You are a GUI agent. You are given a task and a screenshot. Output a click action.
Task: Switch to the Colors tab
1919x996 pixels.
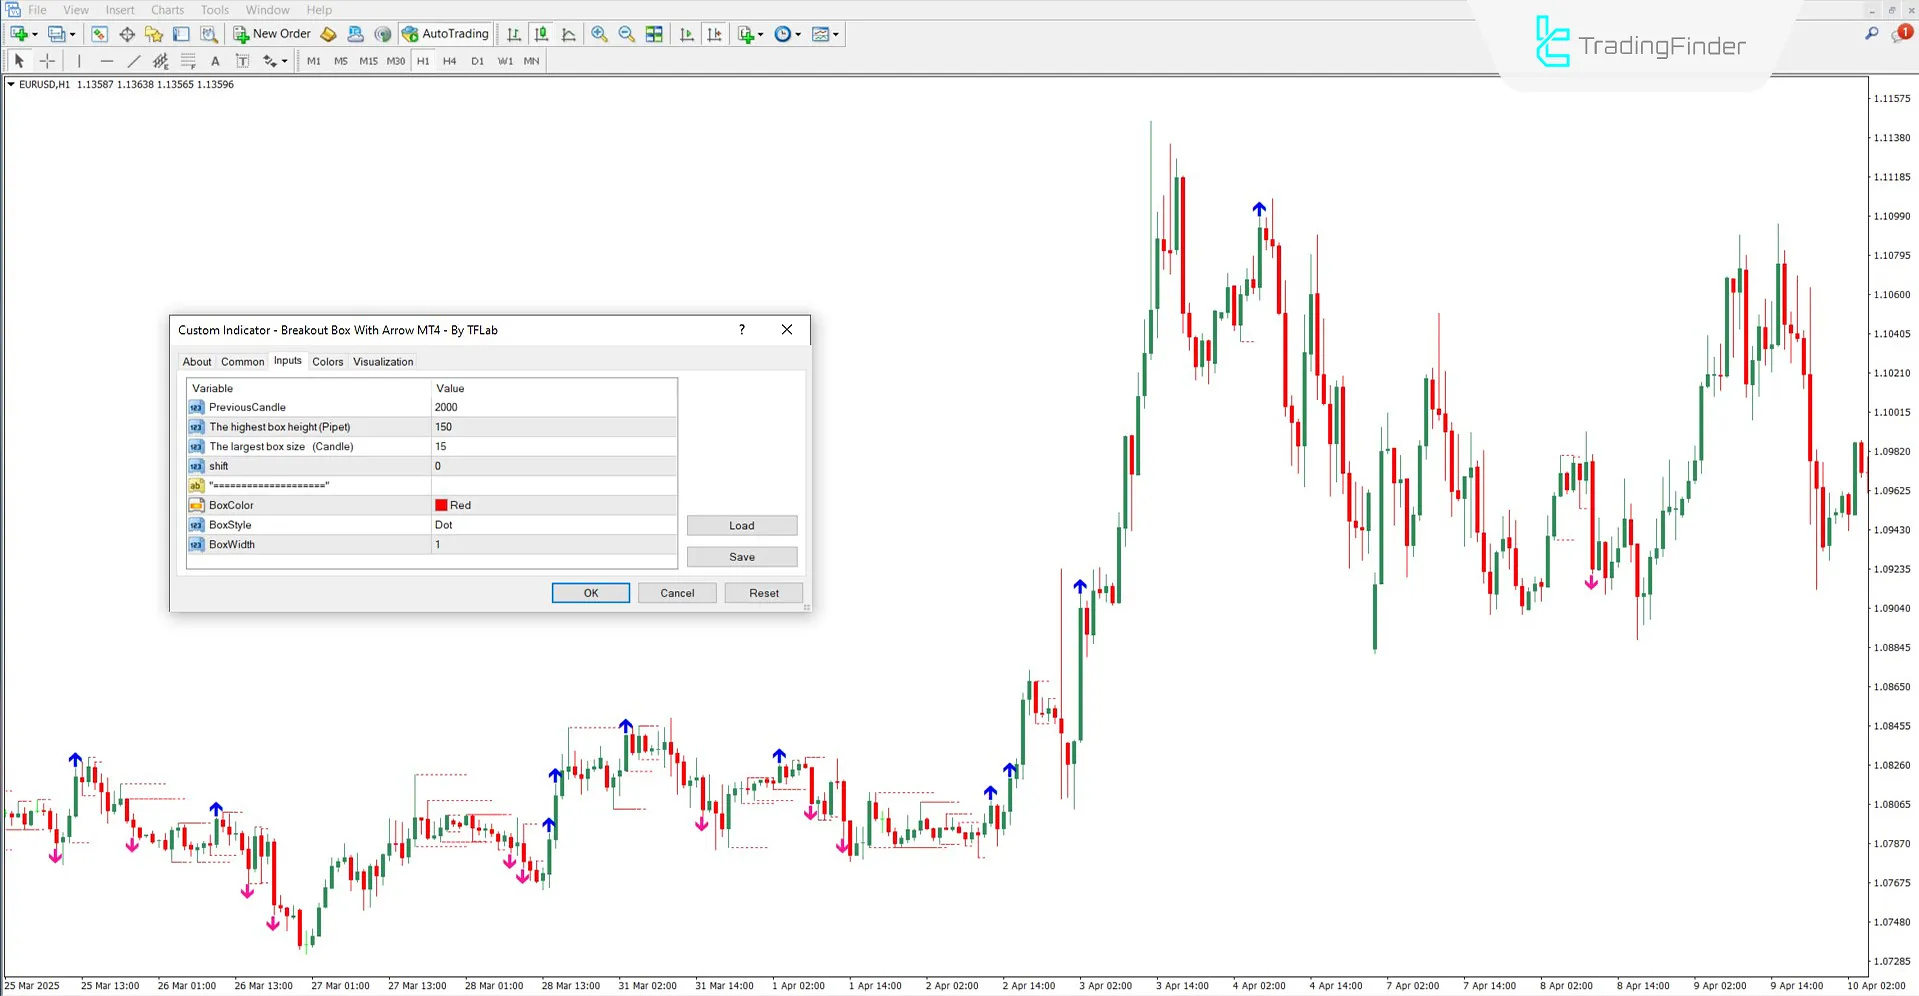(327, 361)
